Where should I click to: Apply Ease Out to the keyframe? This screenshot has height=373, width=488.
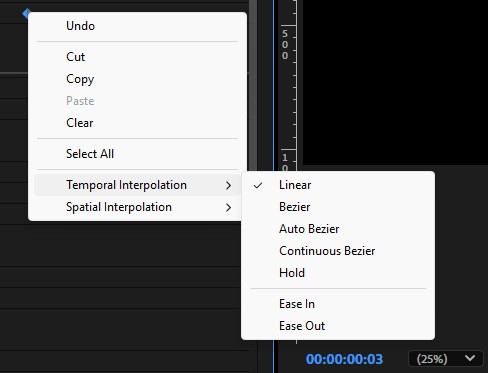[x=338, y=326]
